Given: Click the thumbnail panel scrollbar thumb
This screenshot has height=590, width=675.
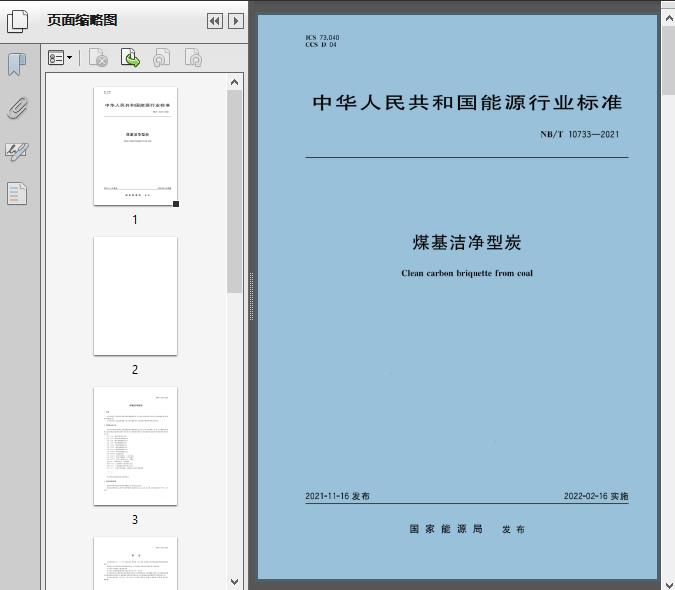Looking at the screenshot, I should pyautogui.click(x=235, y=192).
